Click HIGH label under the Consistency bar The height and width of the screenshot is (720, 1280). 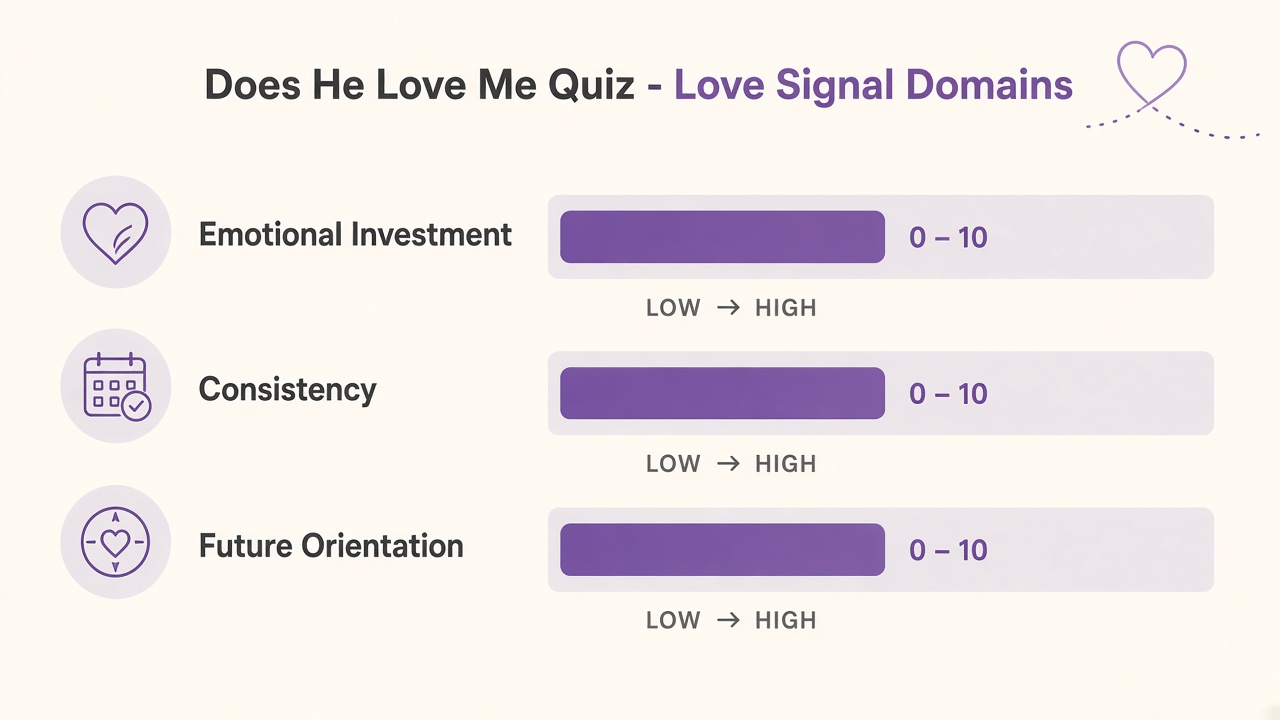click(786, 464)
